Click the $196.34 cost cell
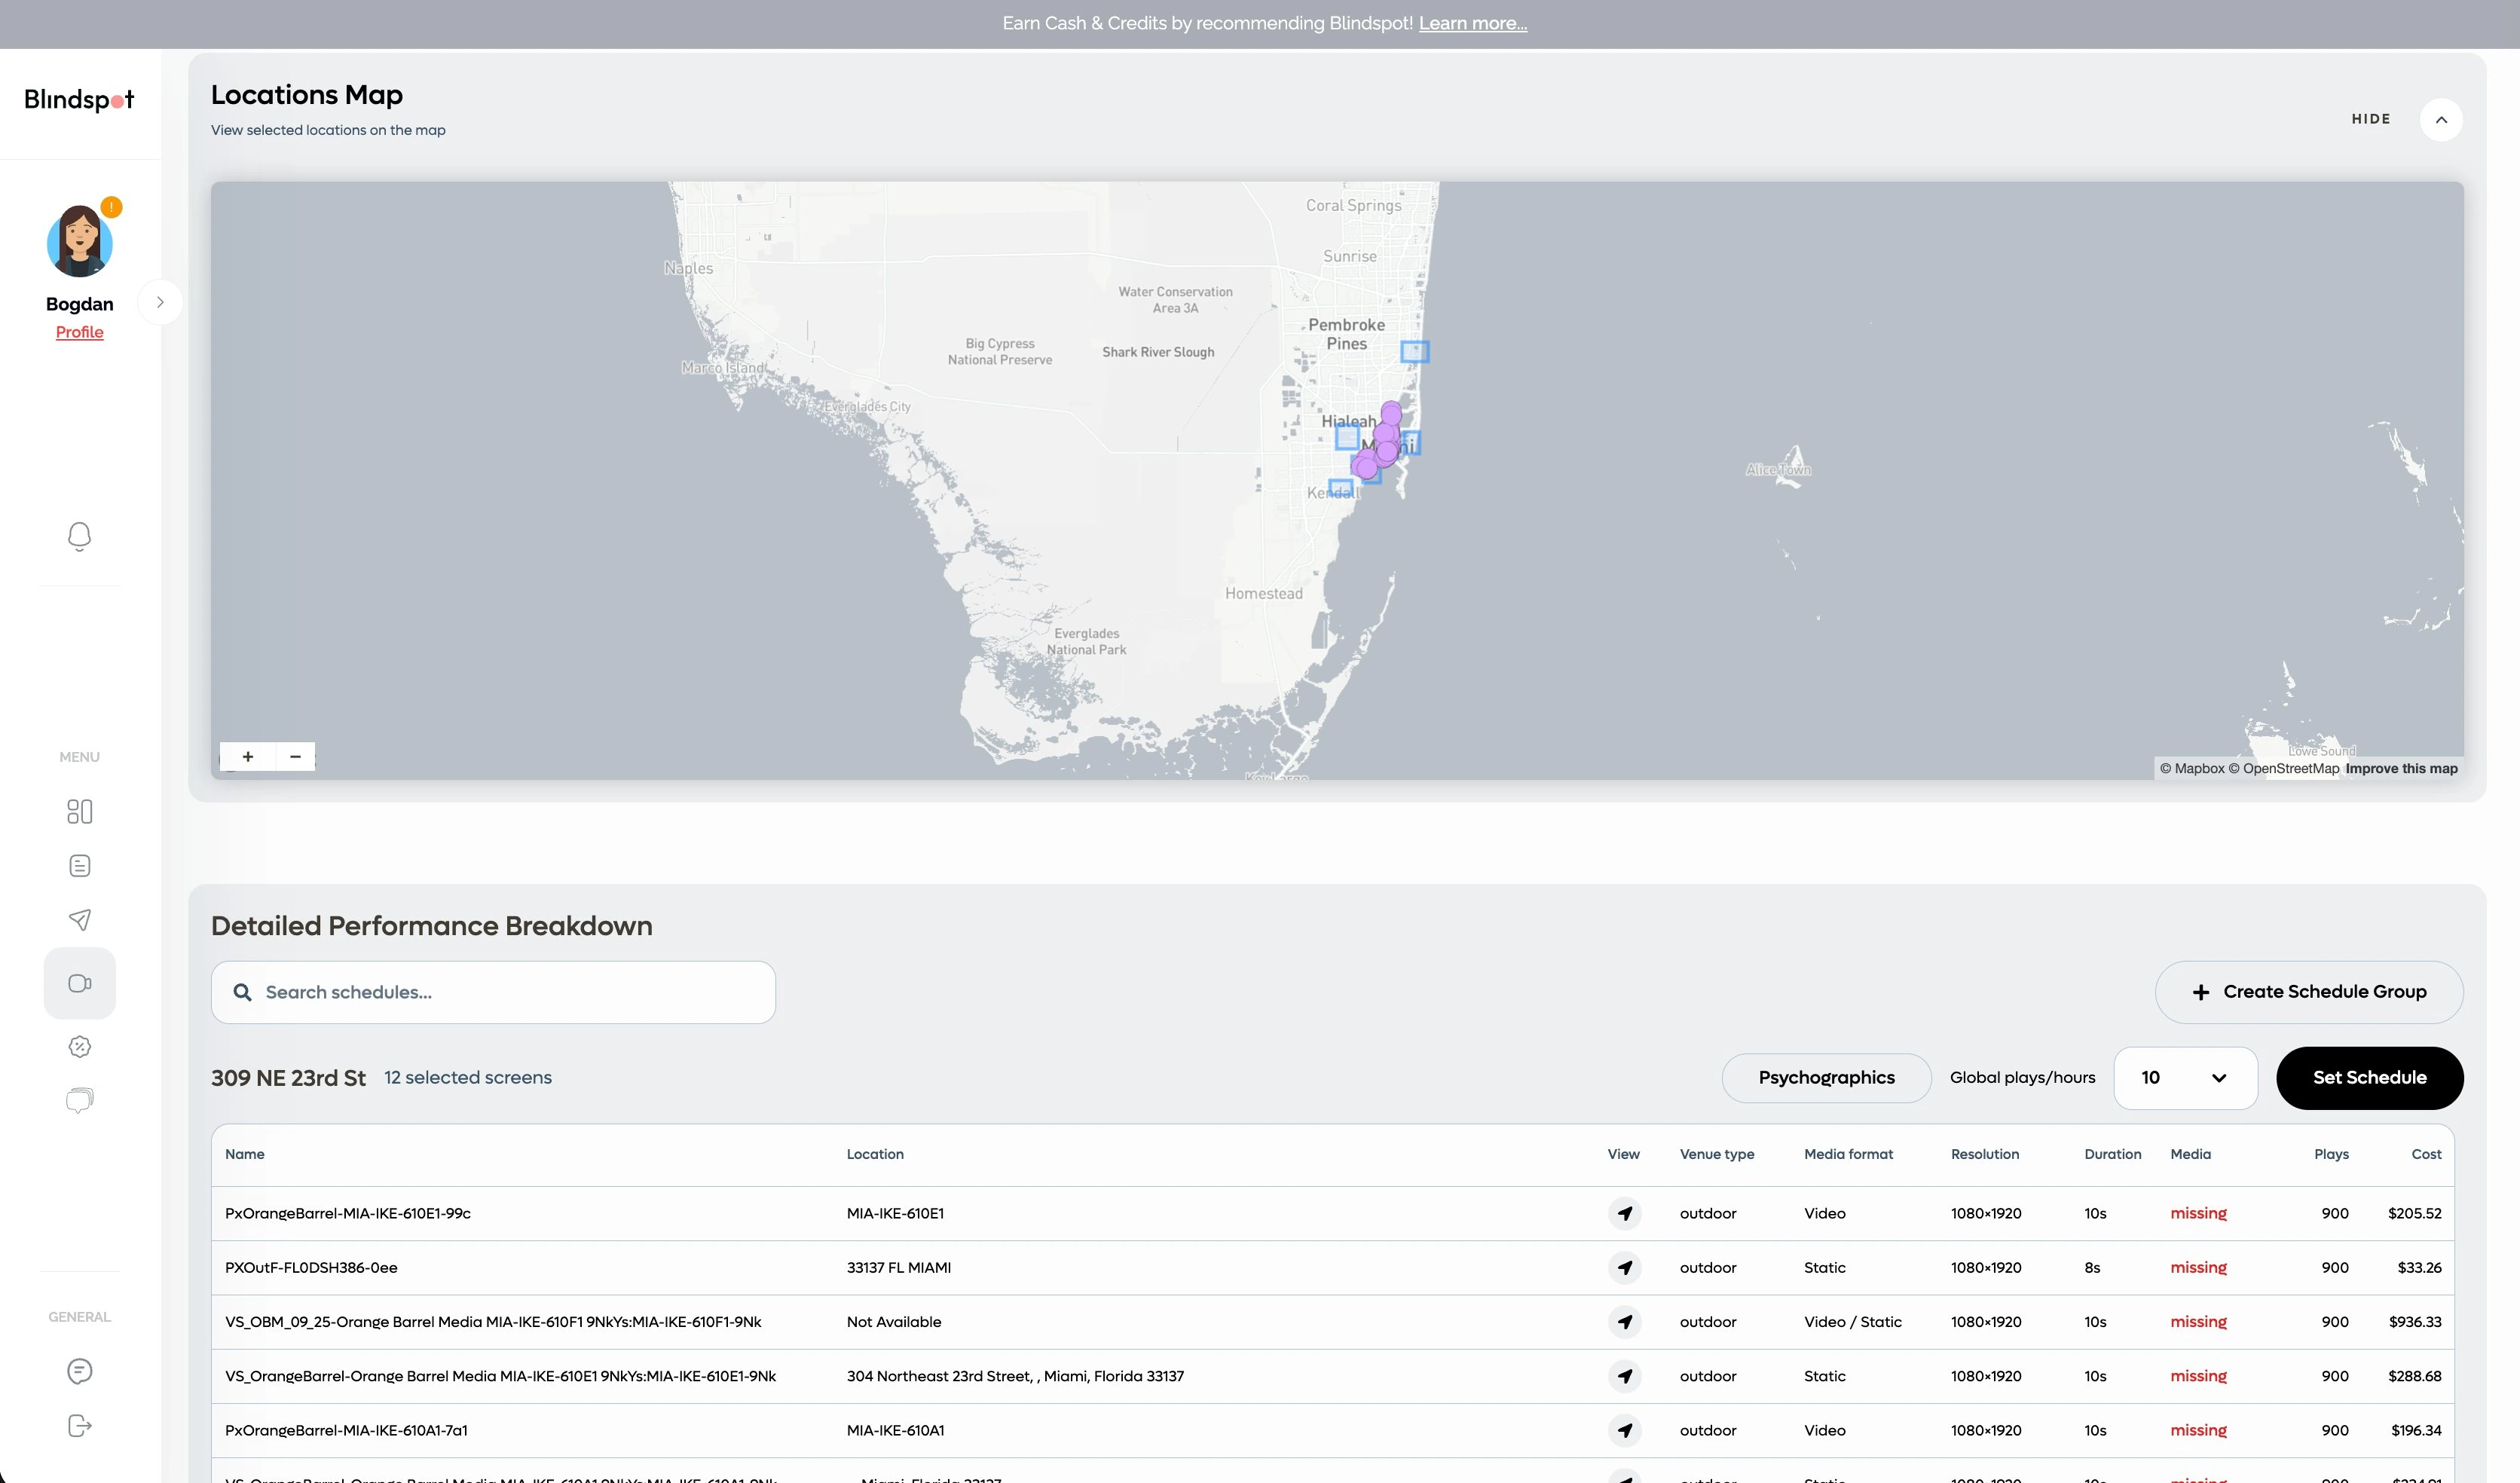The image size is (2520, 1483). coord(2416,1431)
